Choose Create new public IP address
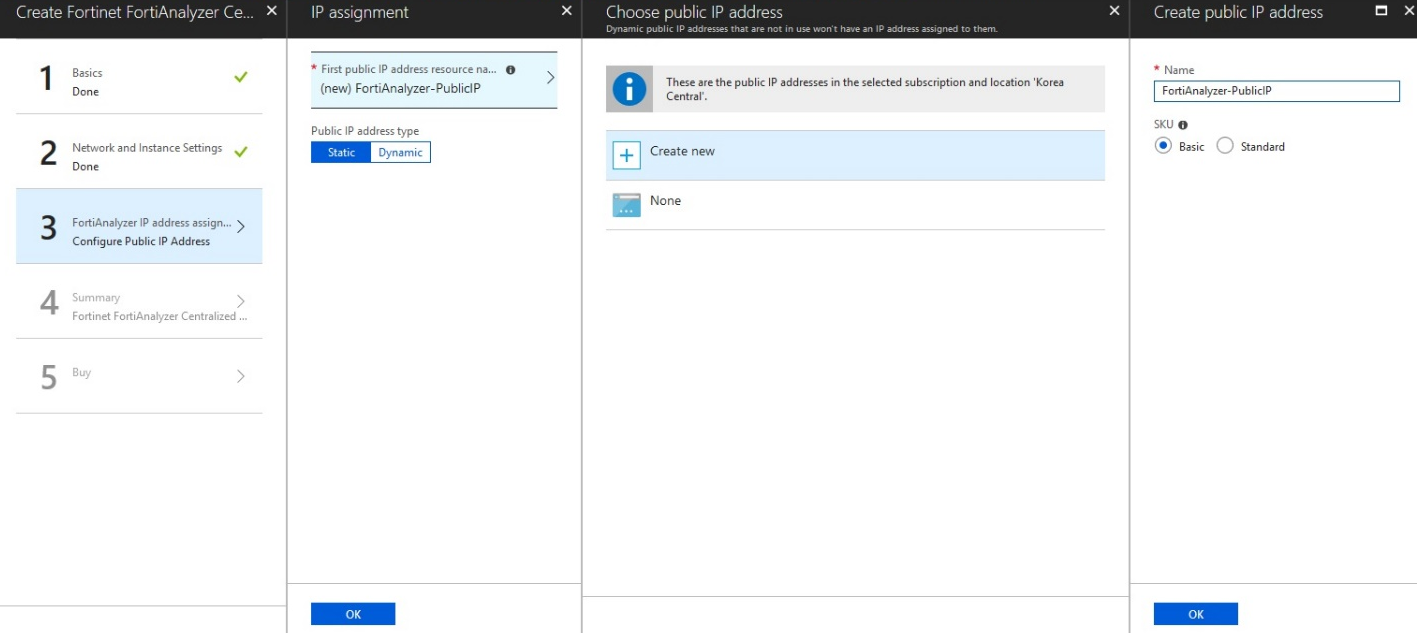The image size is (1417, 633). point(855,155)
